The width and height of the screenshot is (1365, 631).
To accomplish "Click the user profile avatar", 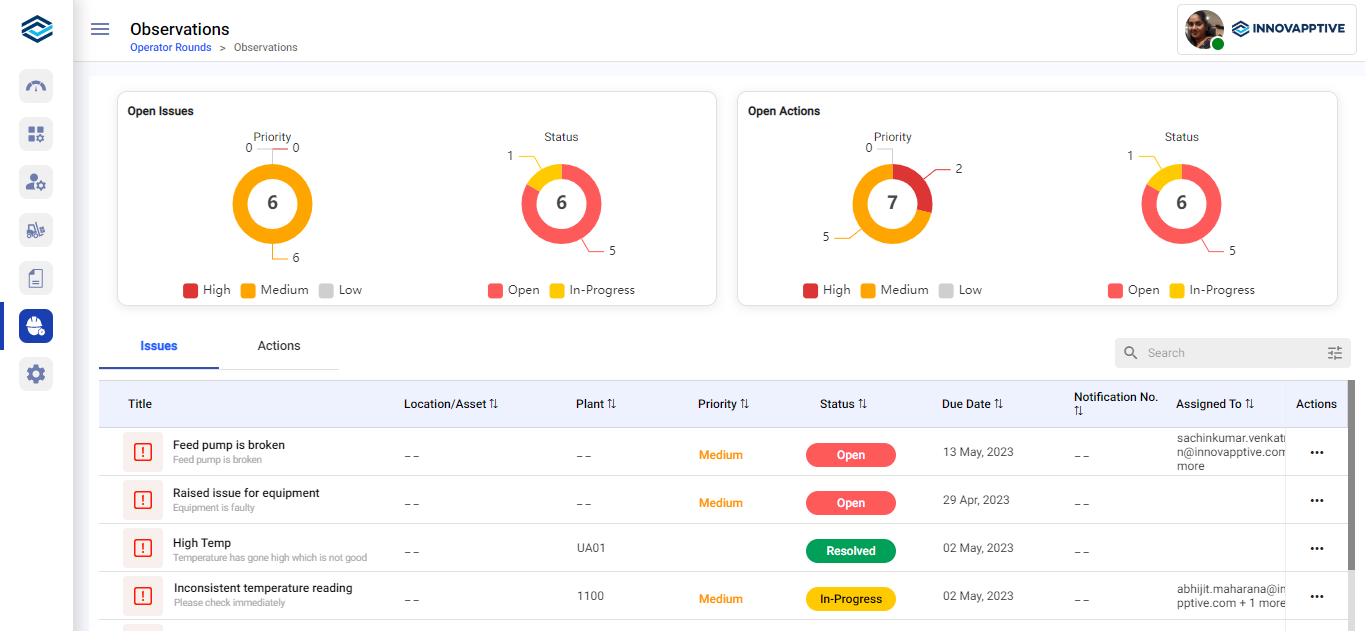I will pyautogui.click(x=1204, y=30).
